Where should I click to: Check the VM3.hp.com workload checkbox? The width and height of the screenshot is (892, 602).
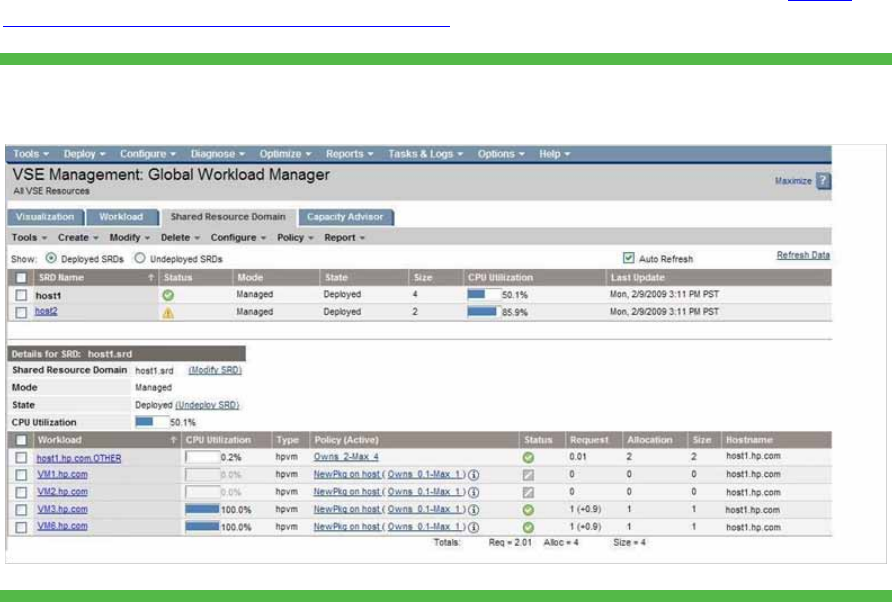pyautogui.click(x=21, y=510)
